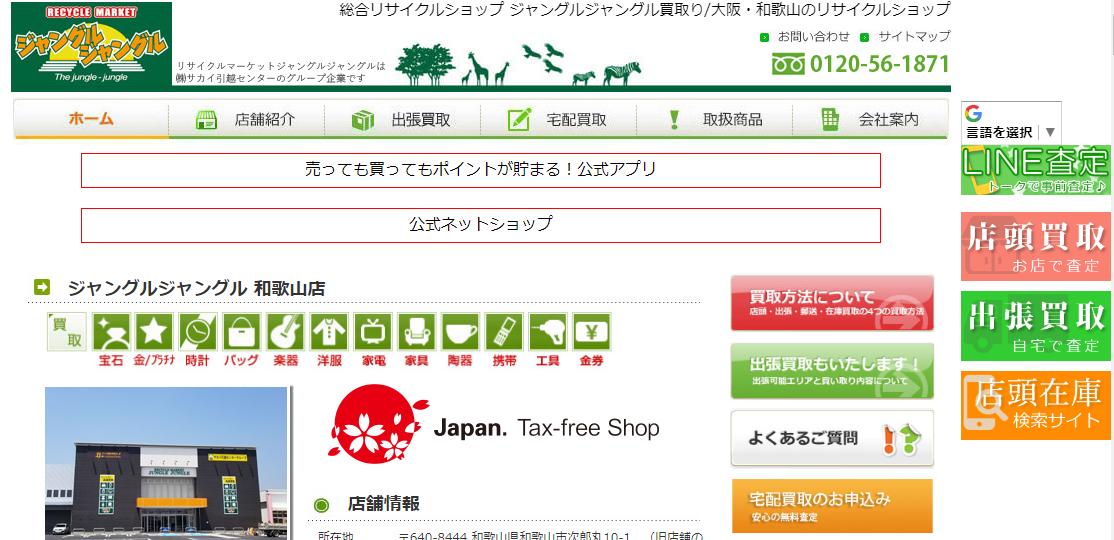Go to 宅配買取 in navigation bar
Viewport: 1114px width, 540px height.
558,119
